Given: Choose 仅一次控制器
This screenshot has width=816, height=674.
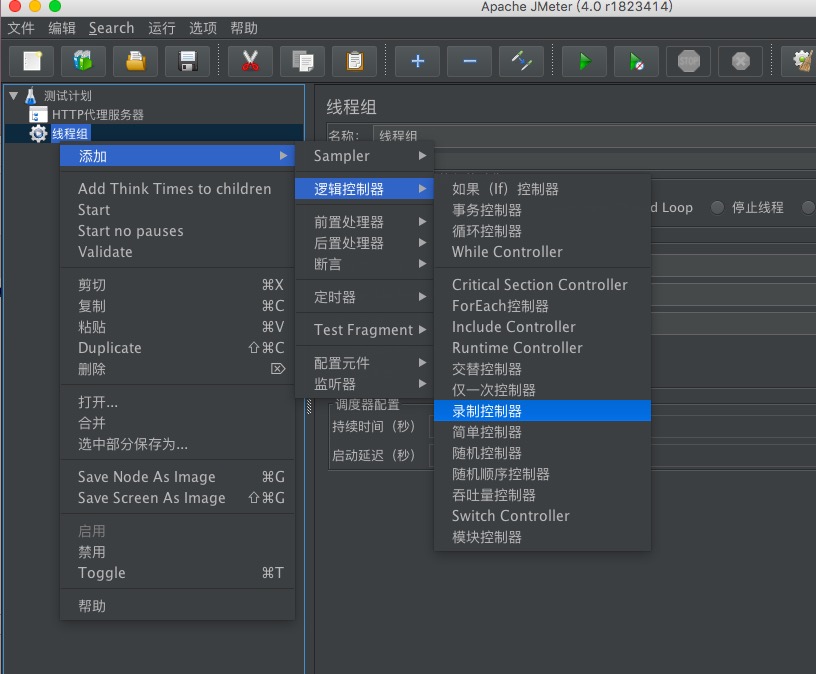Looking at the screenshot, I should (x=542, y=389).
